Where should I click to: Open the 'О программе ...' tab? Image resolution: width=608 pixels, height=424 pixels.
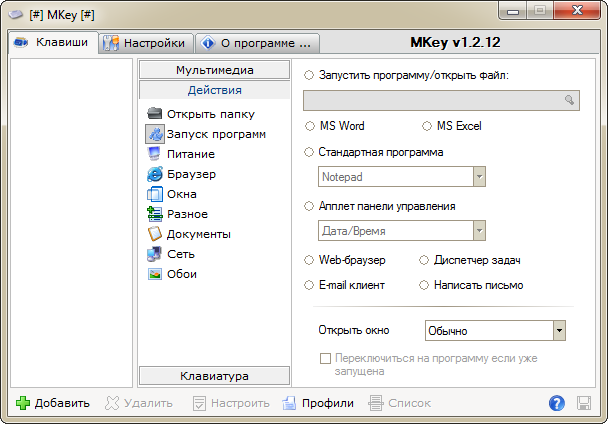click(257, 43)
